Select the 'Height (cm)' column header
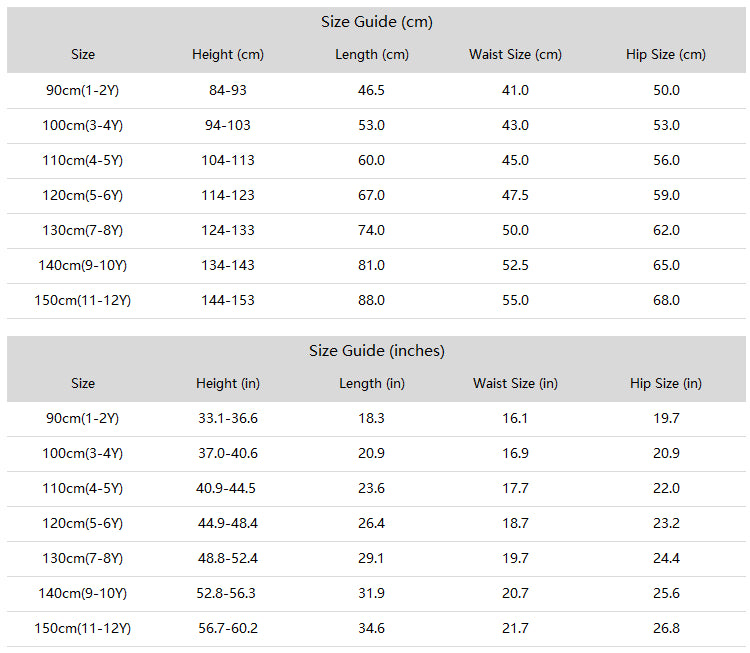This screenshot has height=653, width=750. (228, 55)
